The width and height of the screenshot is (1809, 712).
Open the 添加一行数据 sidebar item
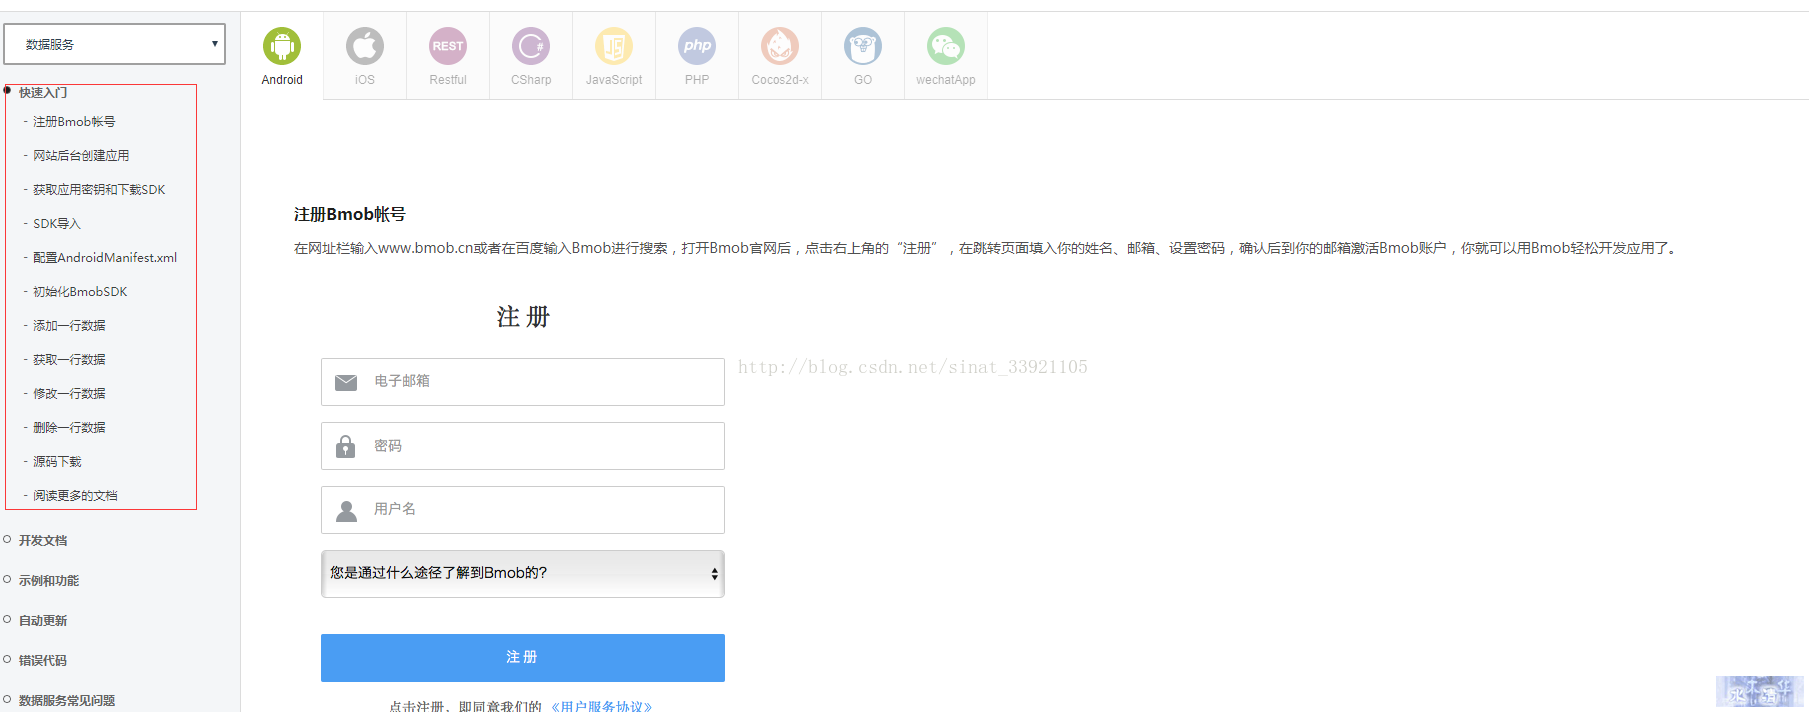coord(69,326)
